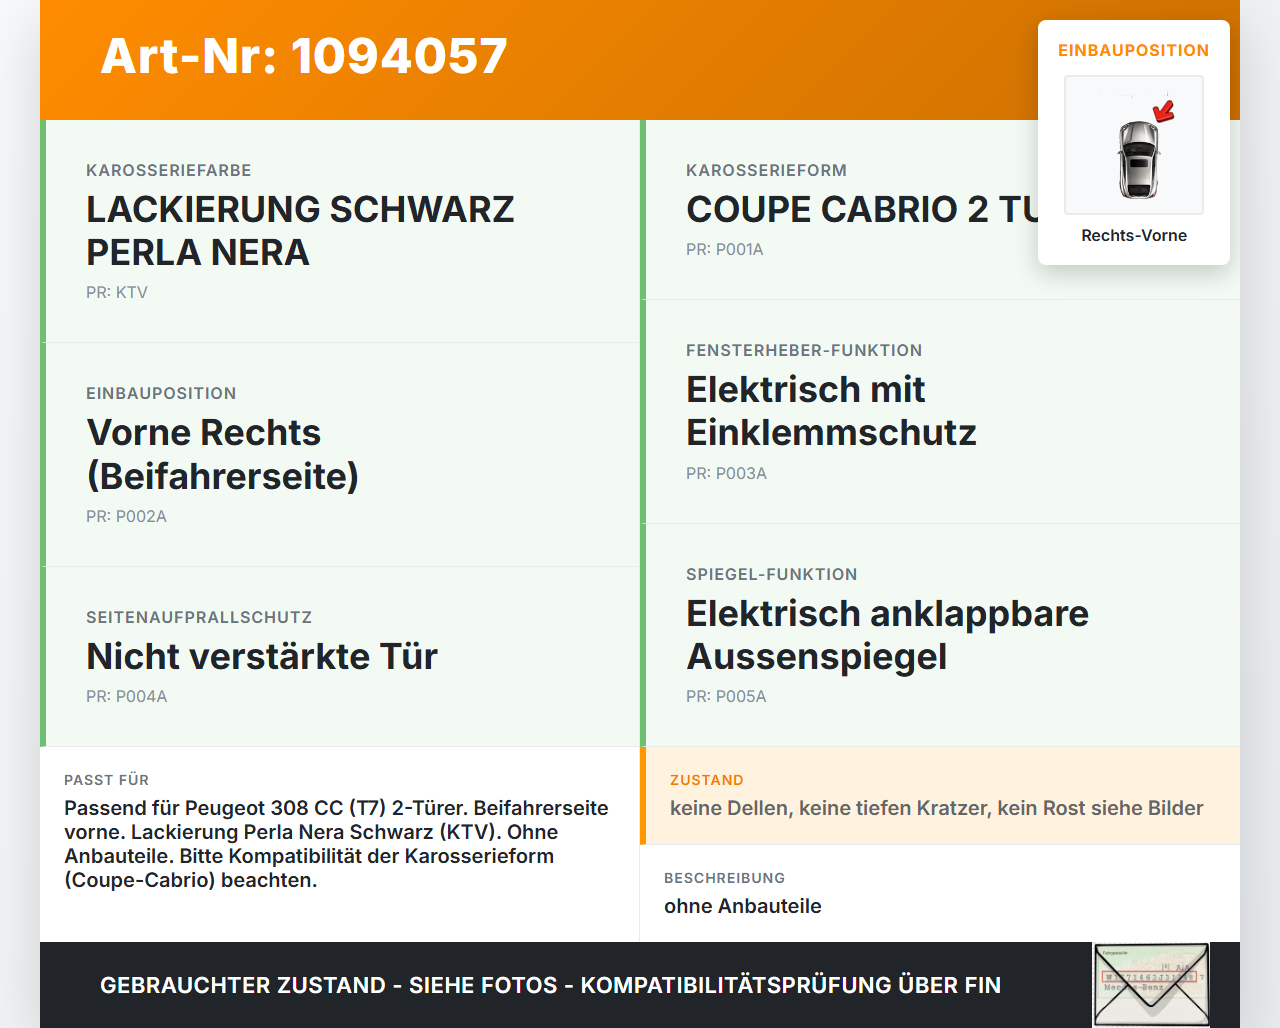Select the PR: P005A code
Viewport: 1280px width, 1028px height.
click(726, 697)
